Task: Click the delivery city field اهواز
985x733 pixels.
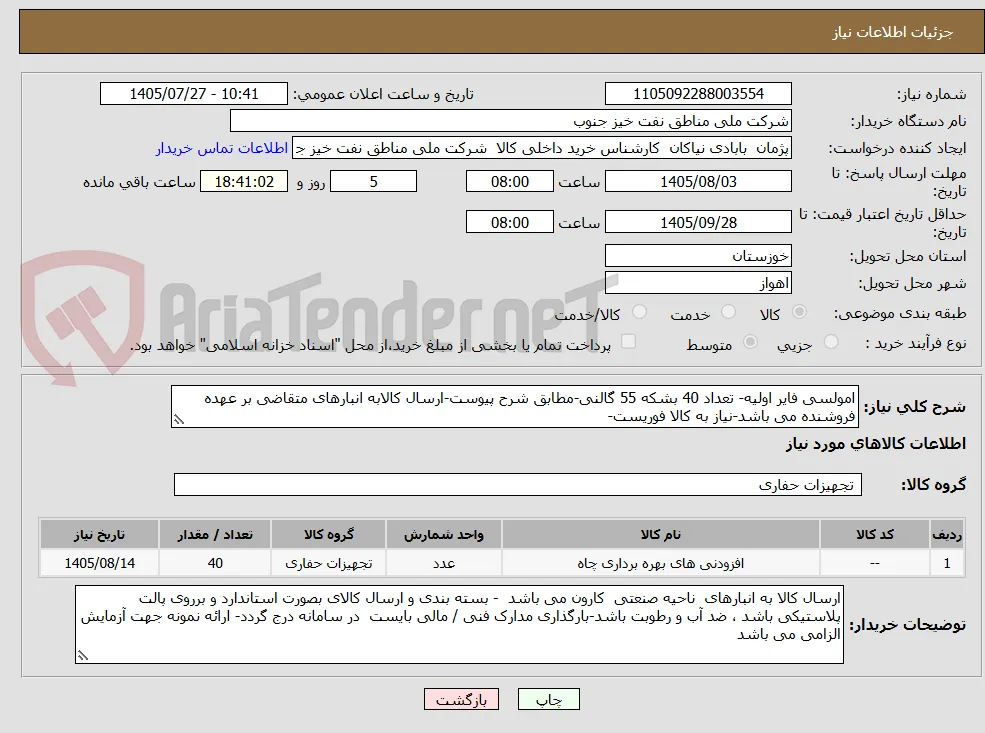Action: (698, 283)
